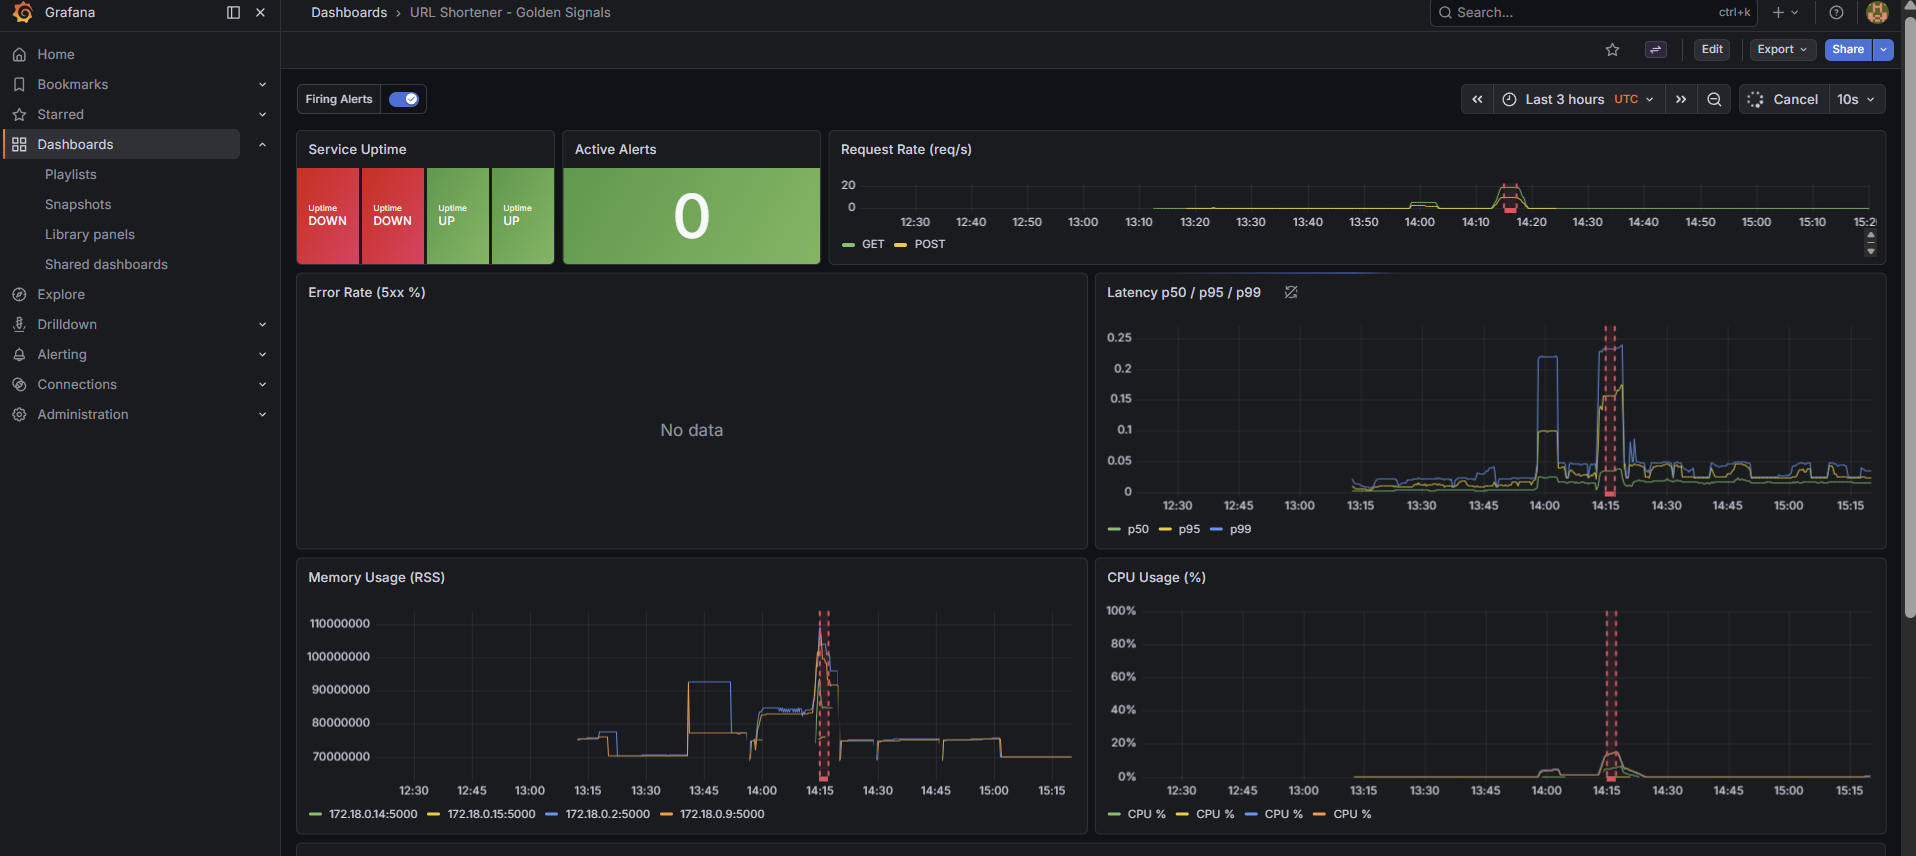Star this dashboard as favorite
This screenshot has height=856, width=1916.
[x=1612, y=49]
